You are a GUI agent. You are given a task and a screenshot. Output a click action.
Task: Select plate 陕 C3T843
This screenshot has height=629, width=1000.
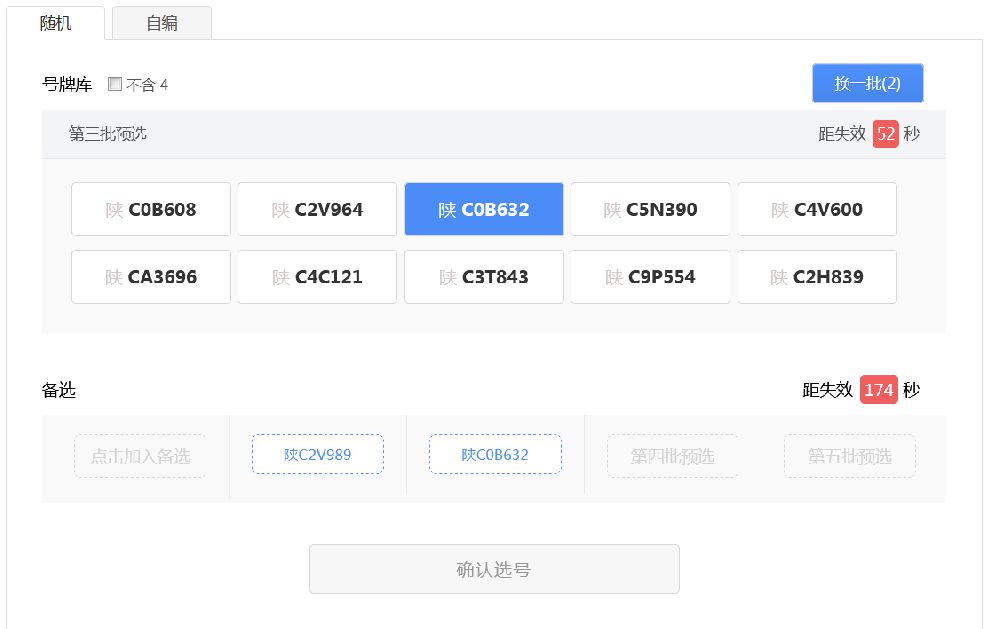tap(484, 277)
